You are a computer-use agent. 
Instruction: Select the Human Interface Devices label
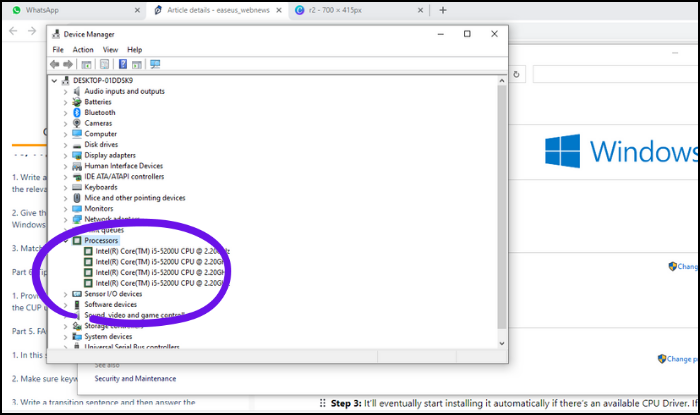click(124, 166)
